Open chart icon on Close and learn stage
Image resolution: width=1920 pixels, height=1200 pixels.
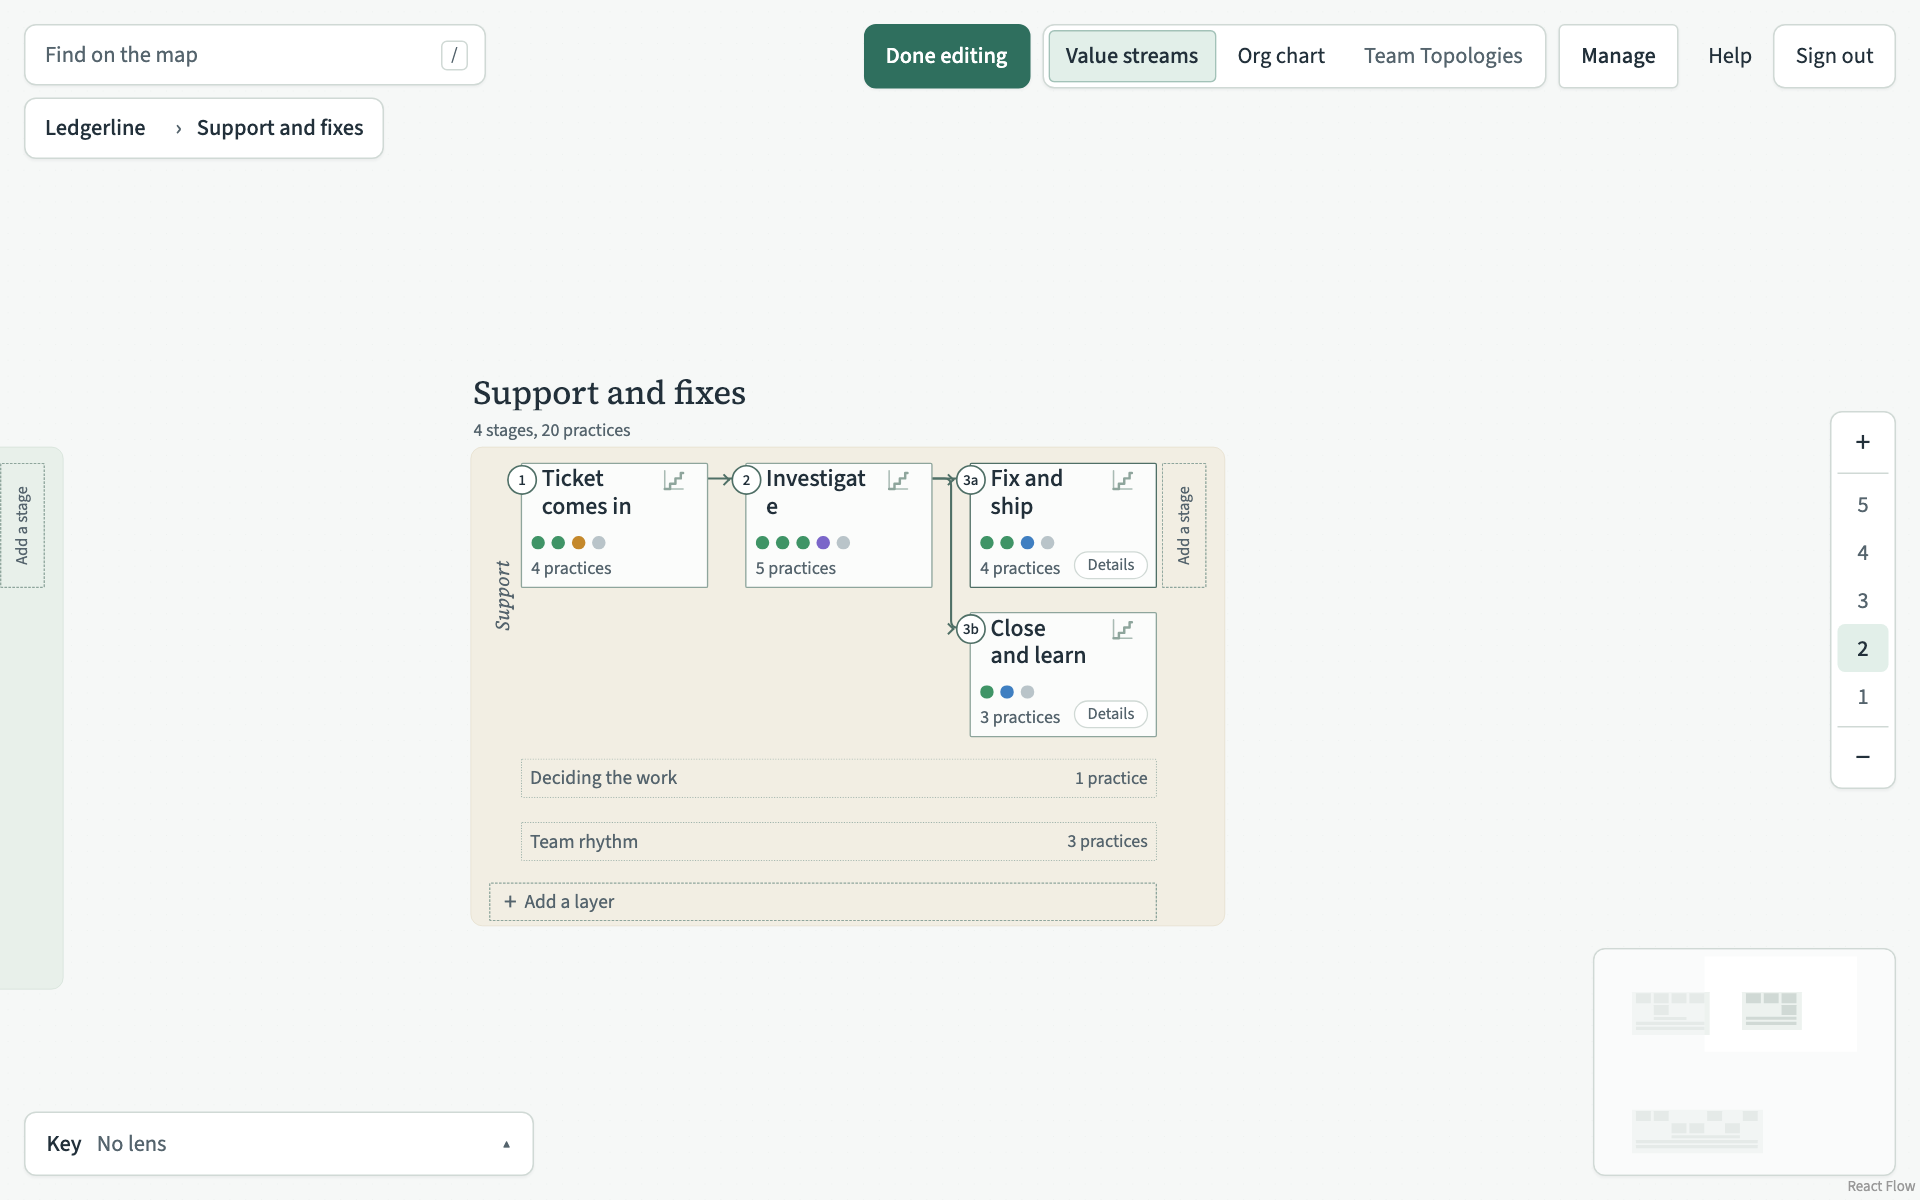click(1122, 630)
